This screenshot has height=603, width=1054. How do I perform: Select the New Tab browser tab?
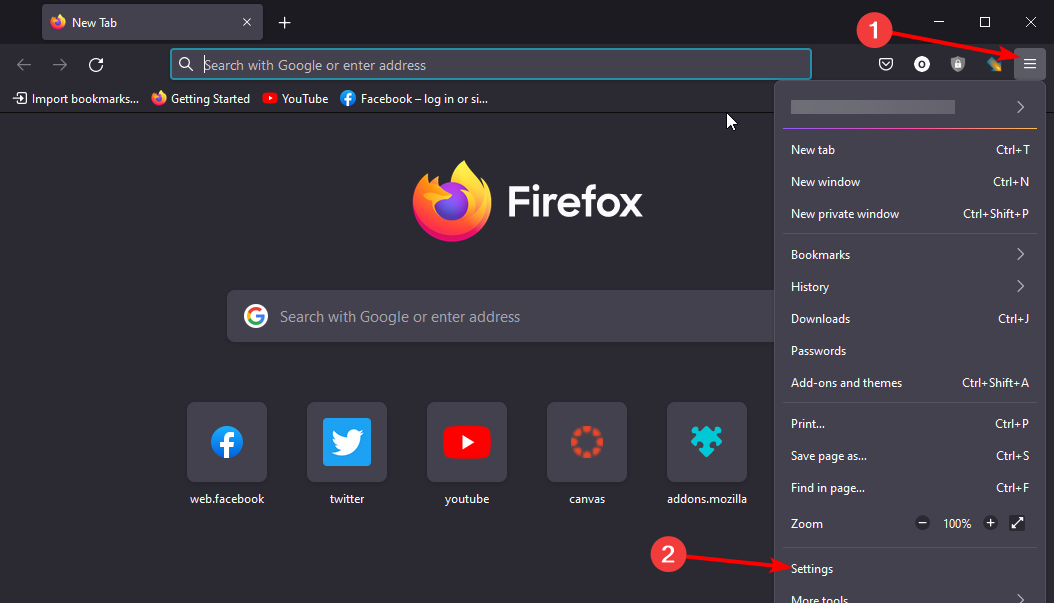tap(153, 22)
